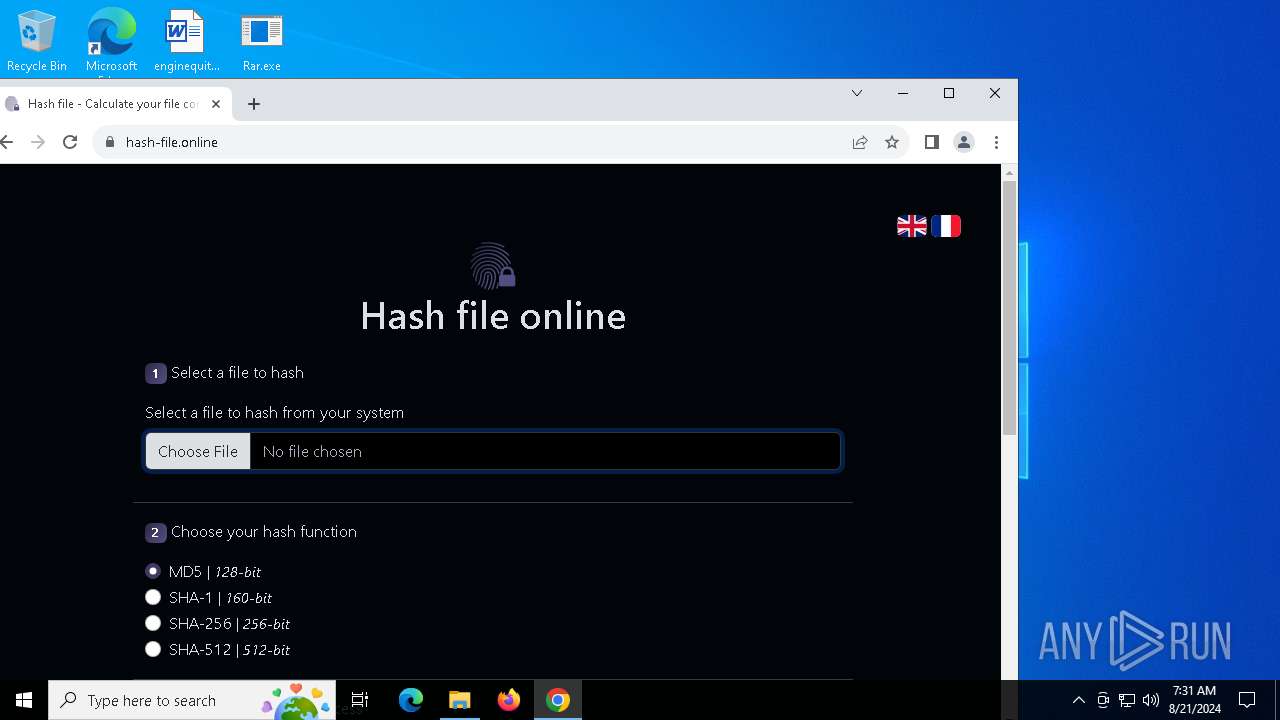Image resolution: width=1280 pixels, height=720 pixels.
Task: Click the "No file chosen" text
Action: tap(312, 452)
